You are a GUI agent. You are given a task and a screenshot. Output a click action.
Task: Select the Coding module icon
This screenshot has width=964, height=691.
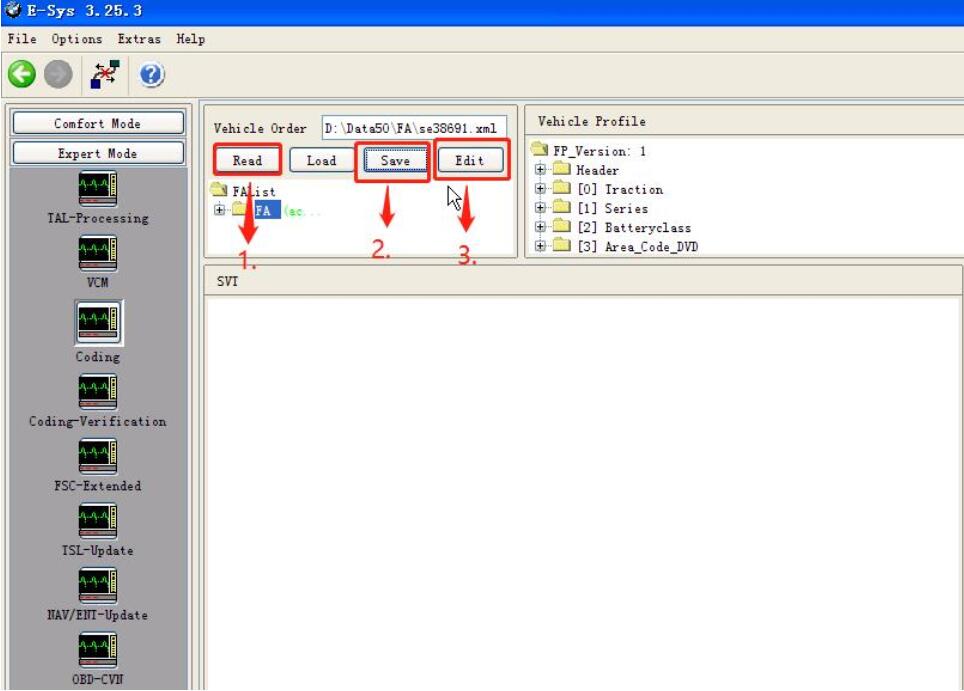coord(98,323)
